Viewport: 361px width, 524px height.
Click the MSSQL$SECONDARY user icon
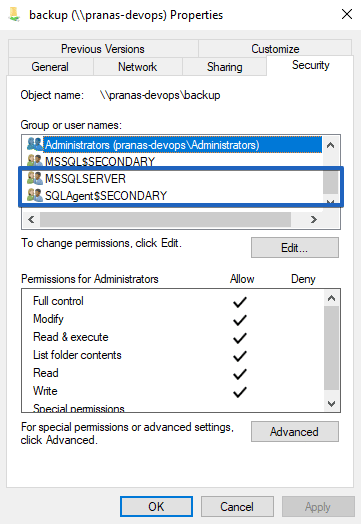(34, 161)
